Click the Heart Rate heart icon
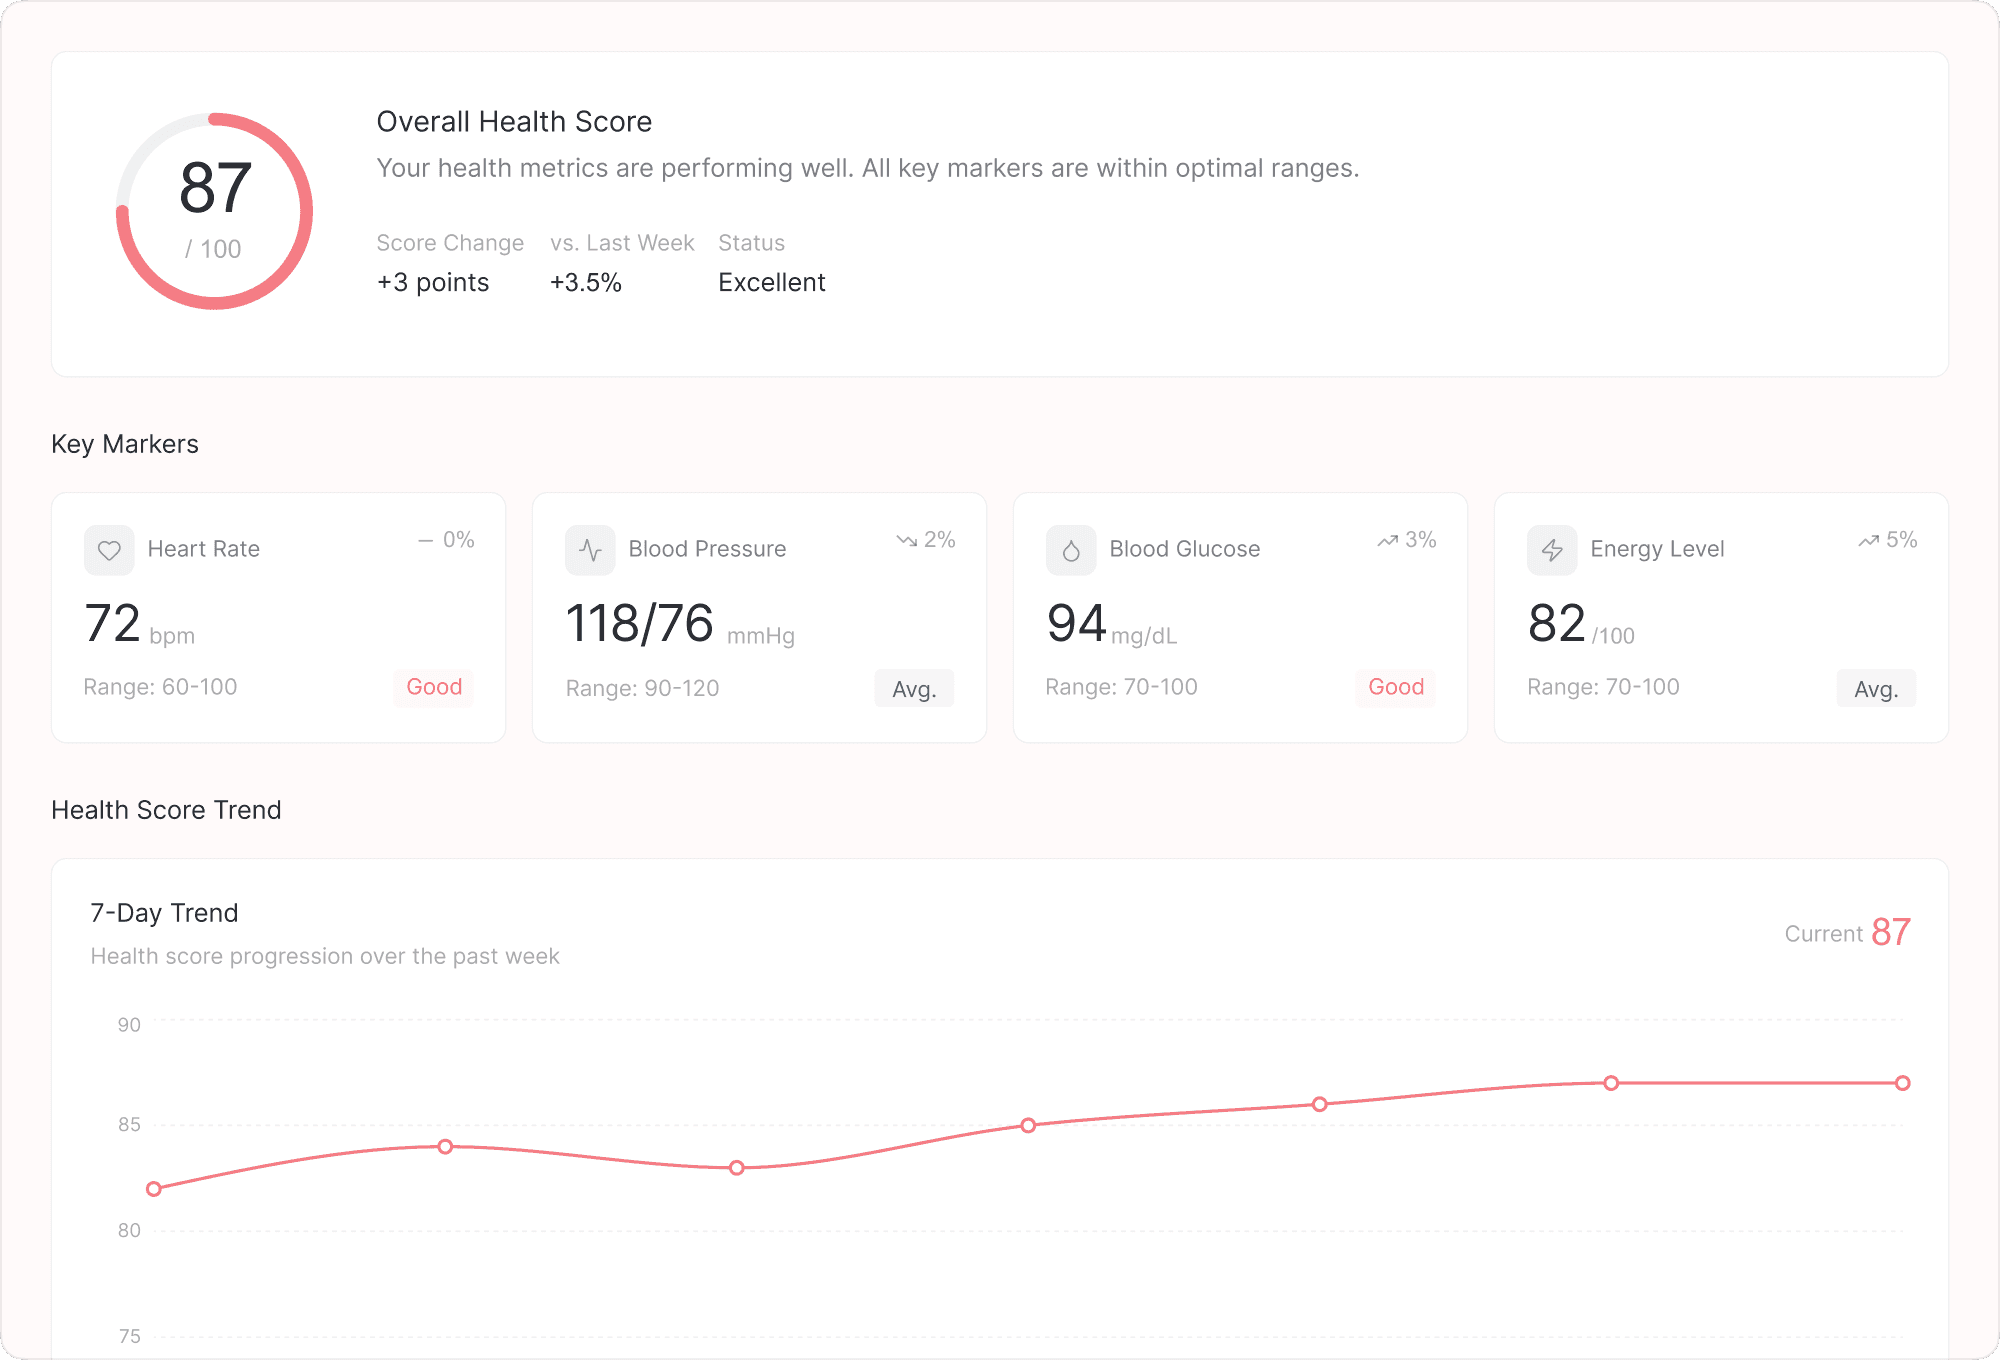 [109, 550]
